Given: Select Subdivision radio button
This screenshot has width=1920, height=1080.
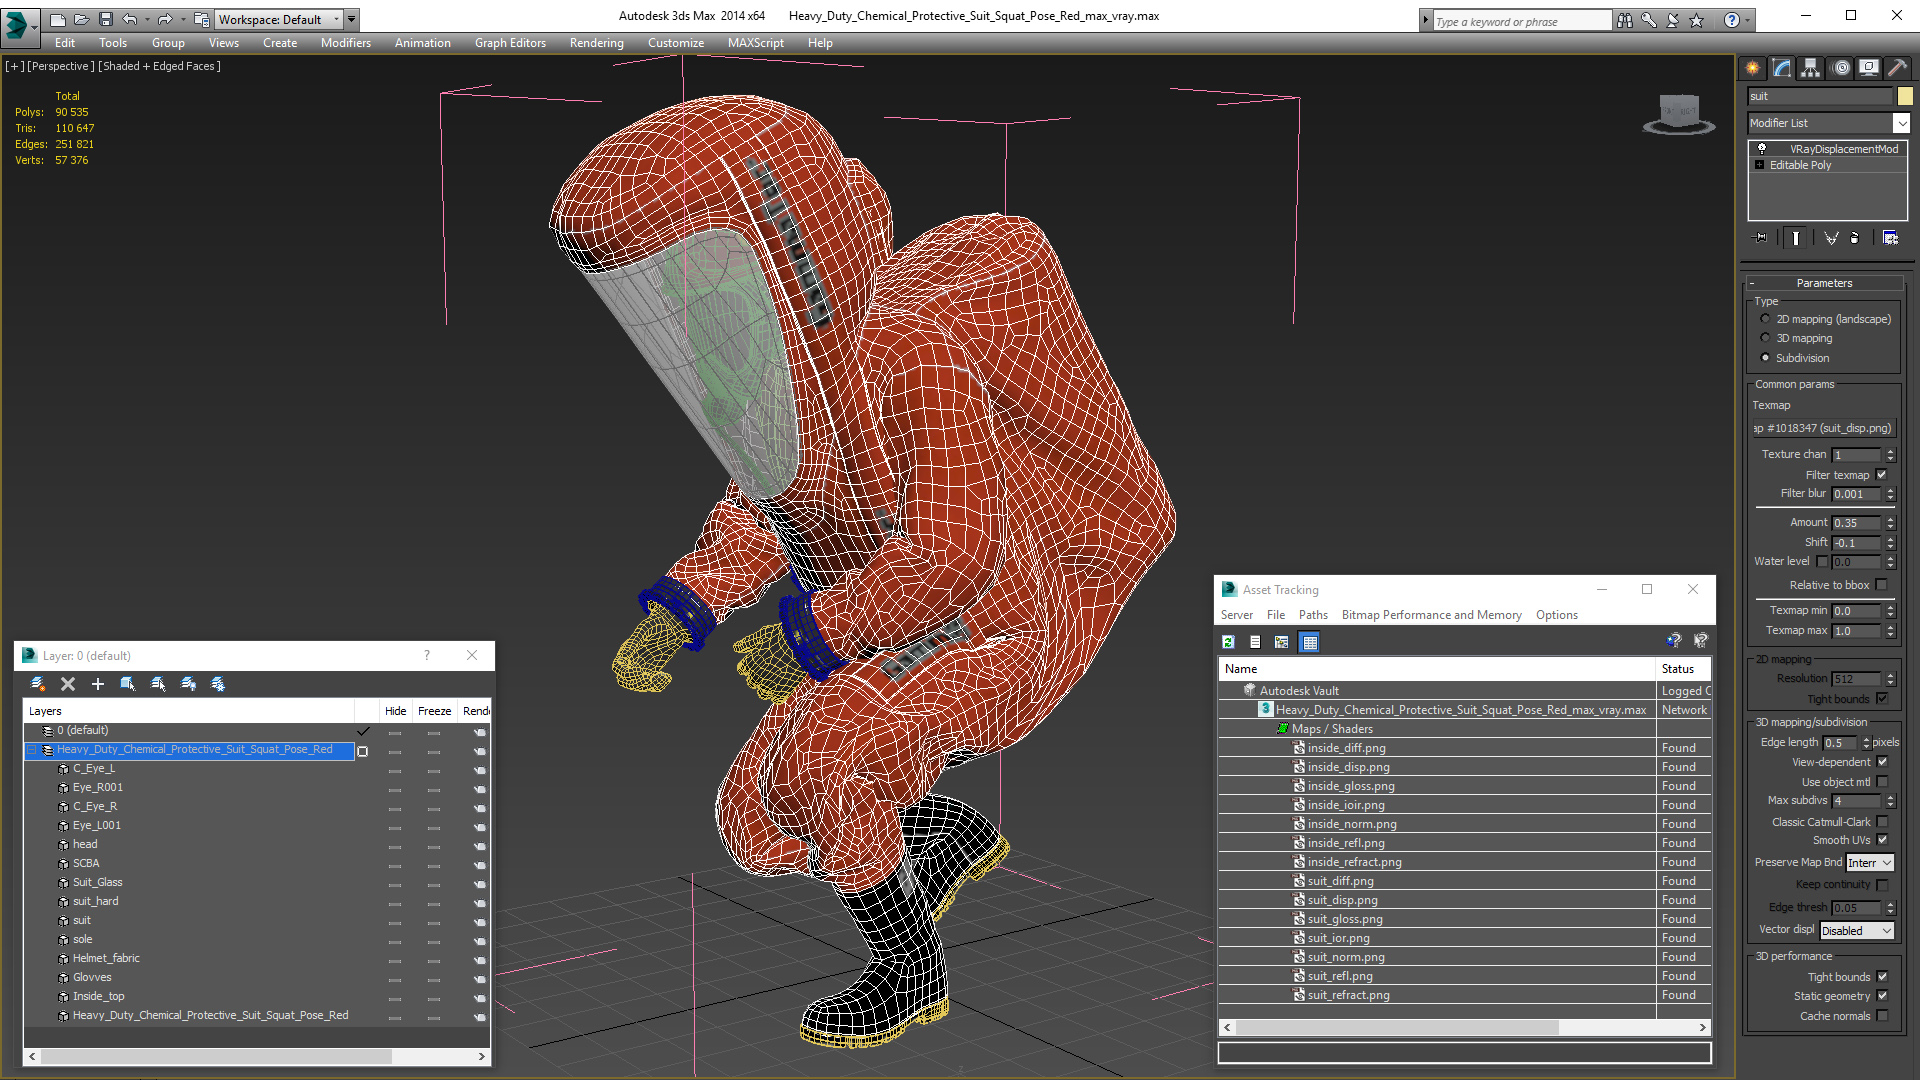Looking at the screenshot, I should pyautogui.click(x=1765, y=358).
